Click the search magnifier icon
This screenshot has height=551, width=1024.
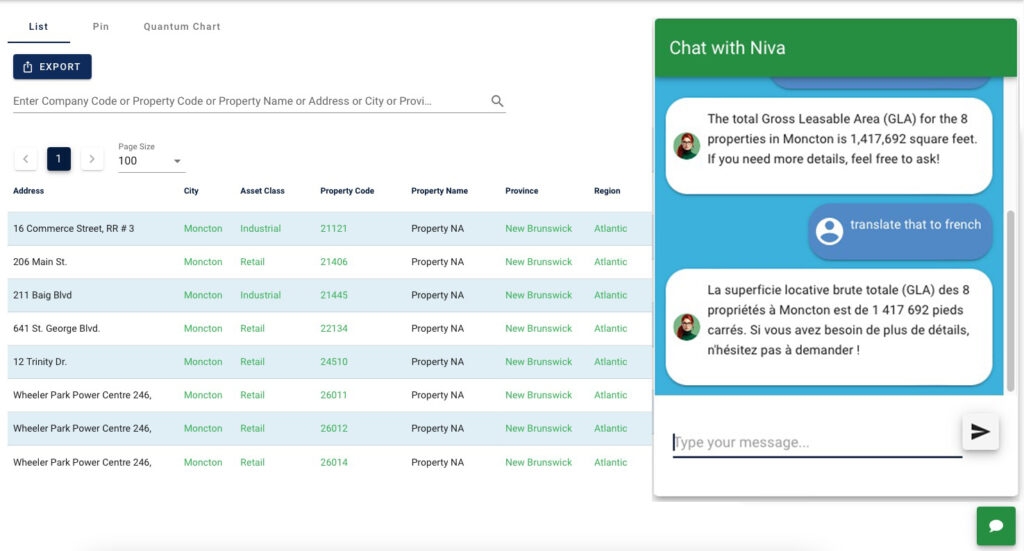(x=497, y=101)
